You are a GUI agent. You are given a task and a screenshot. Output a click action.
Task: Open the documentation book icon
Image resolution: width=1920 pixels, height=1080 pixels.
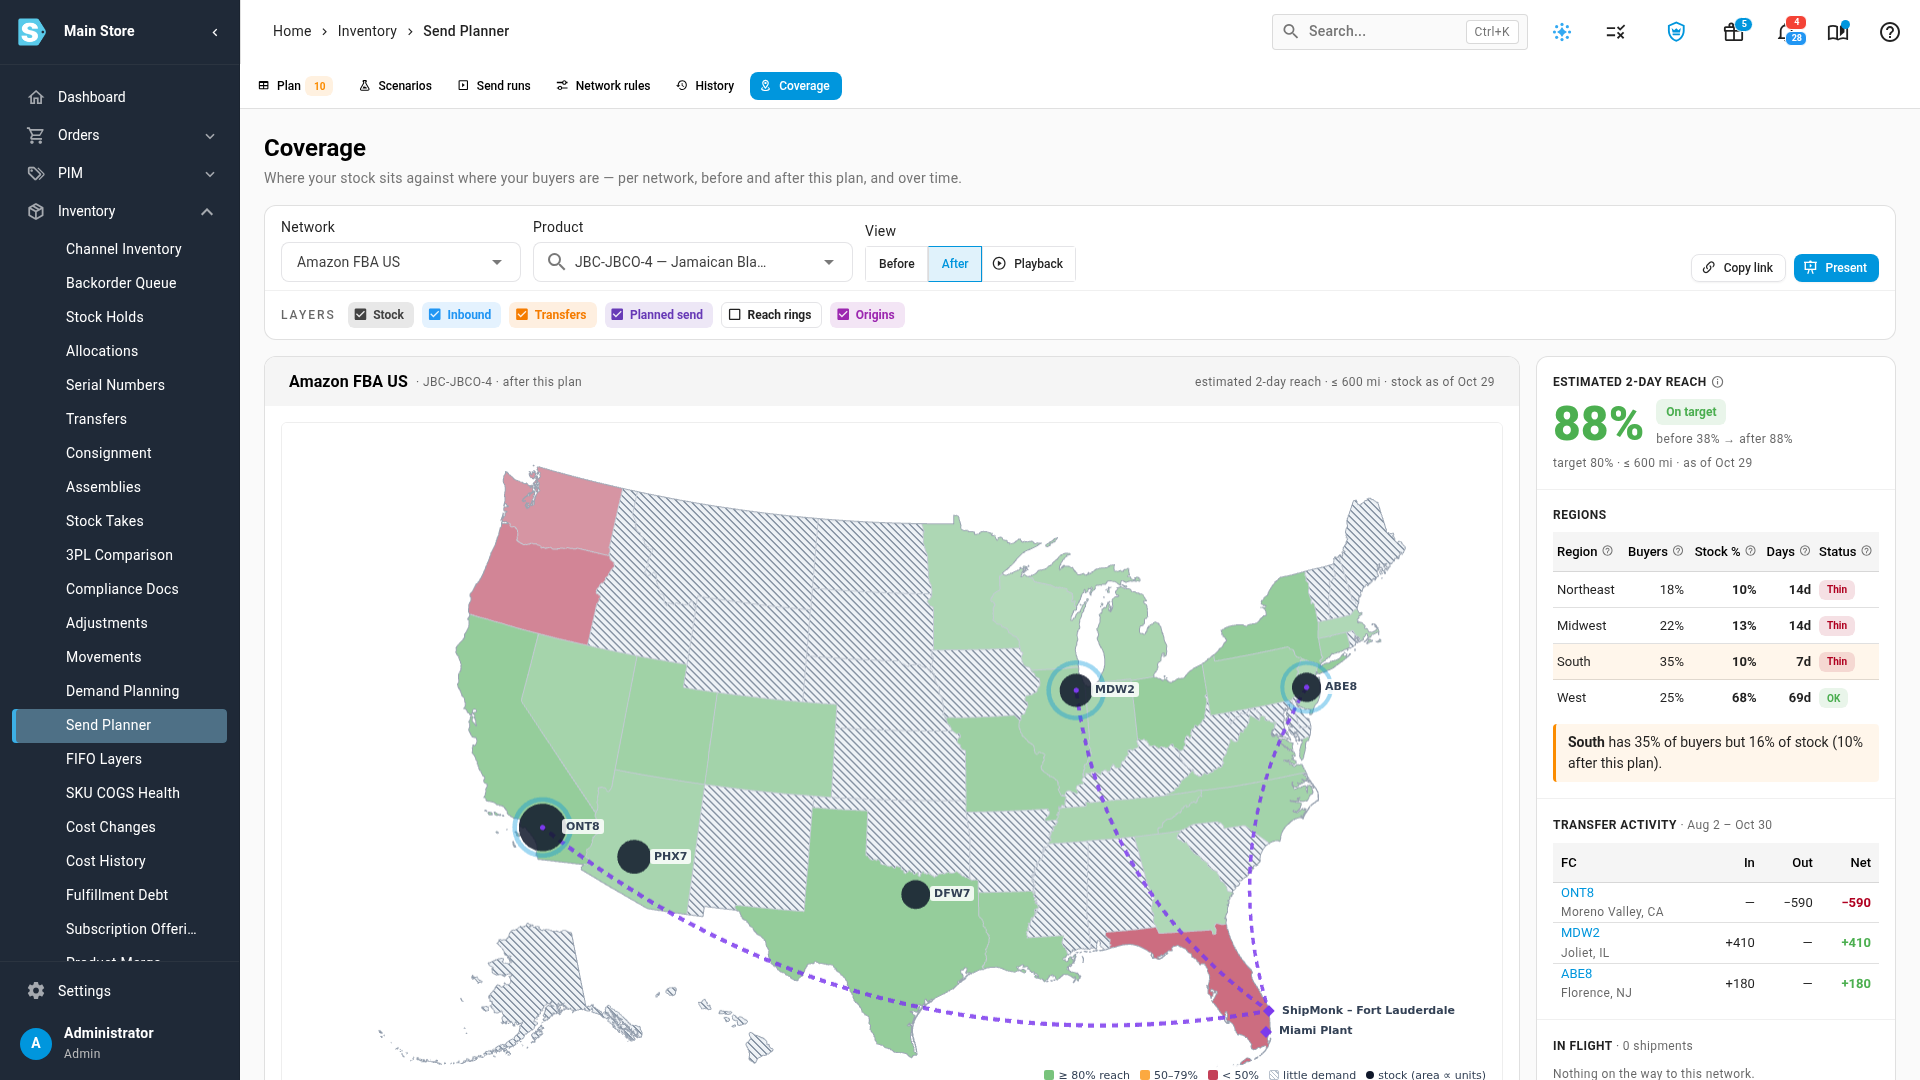click(x=1838, y=32)
